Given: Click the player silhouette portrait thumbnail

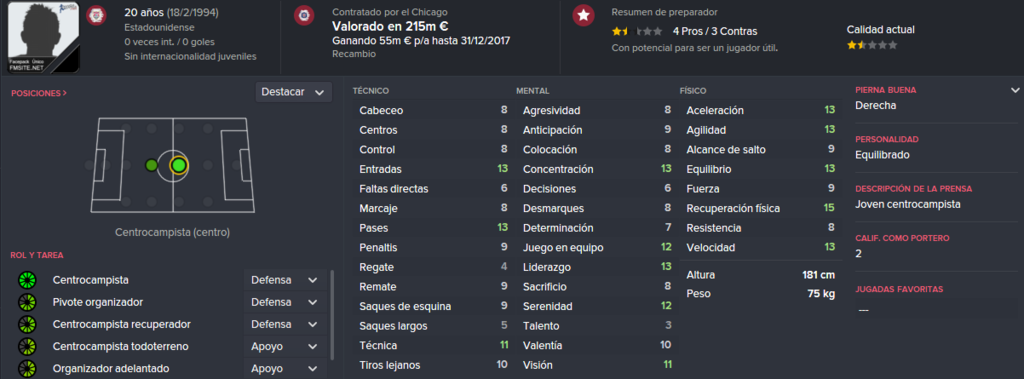Looking at the screenshot, I should pos(43,37).
